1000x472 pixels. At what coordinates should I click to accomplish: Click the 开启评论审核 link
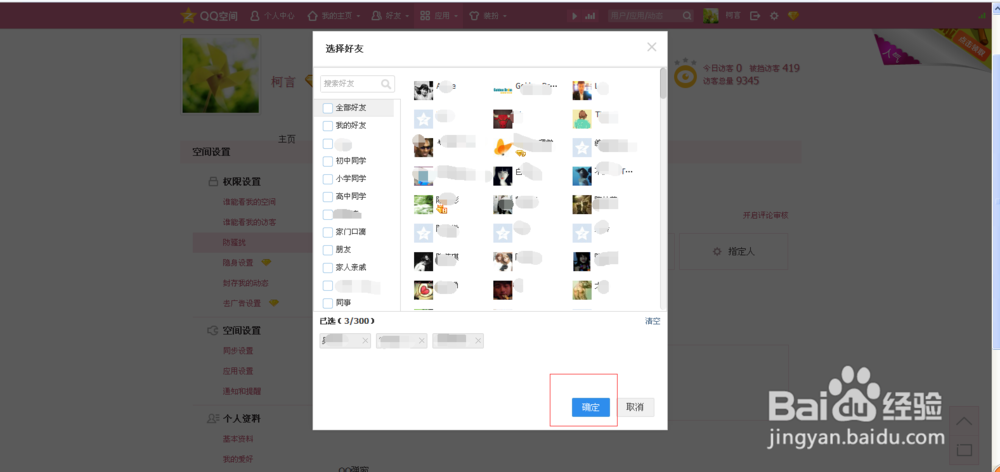pyautogui.click(x=765, y=216)
